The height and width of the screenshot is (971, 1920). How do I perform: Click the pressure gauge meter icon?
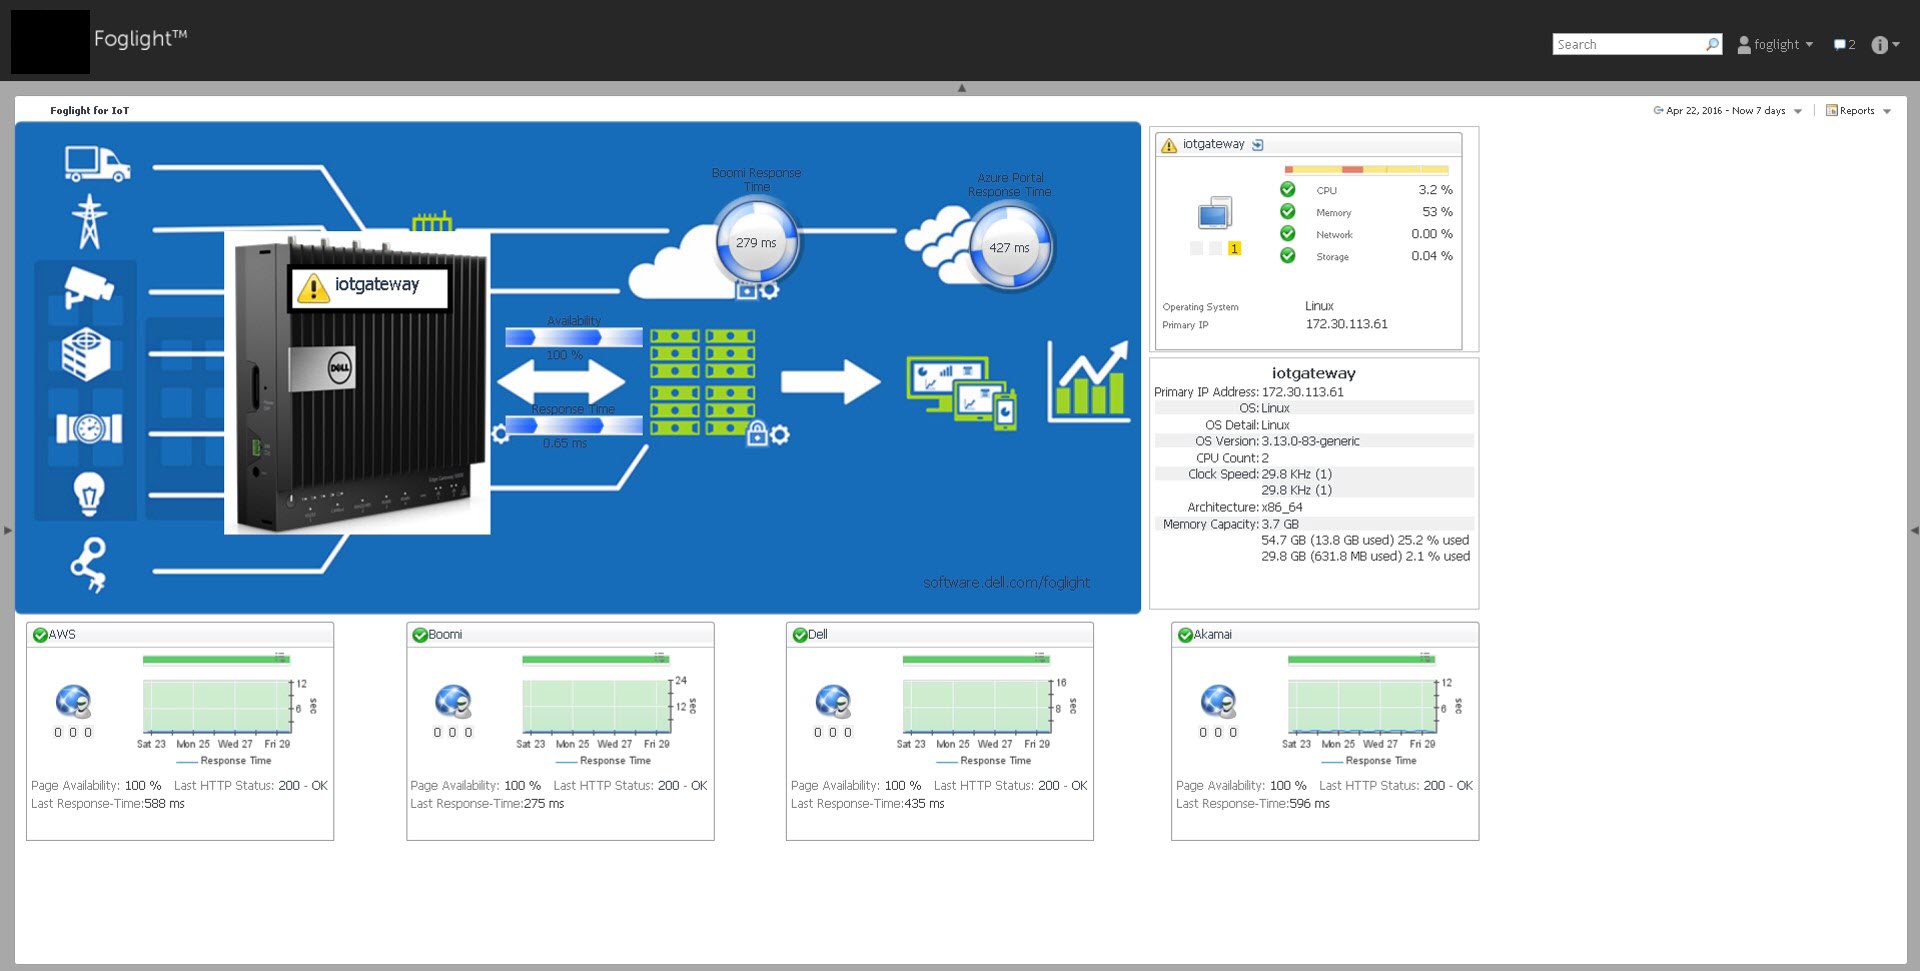89,428
